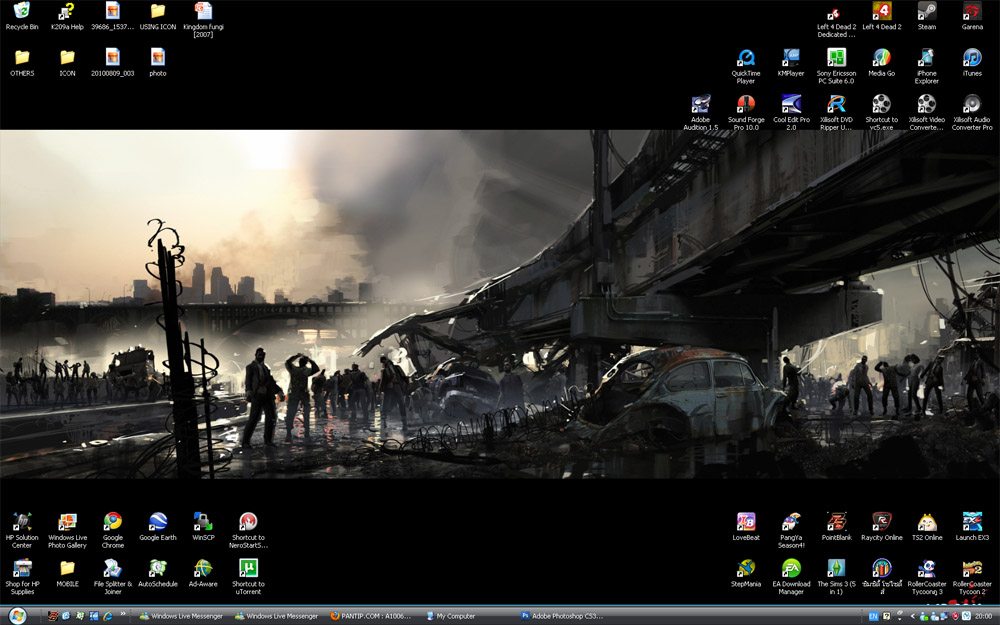Select the MOBILE folder
This screenshot has height=625, width=1000.
67,573
